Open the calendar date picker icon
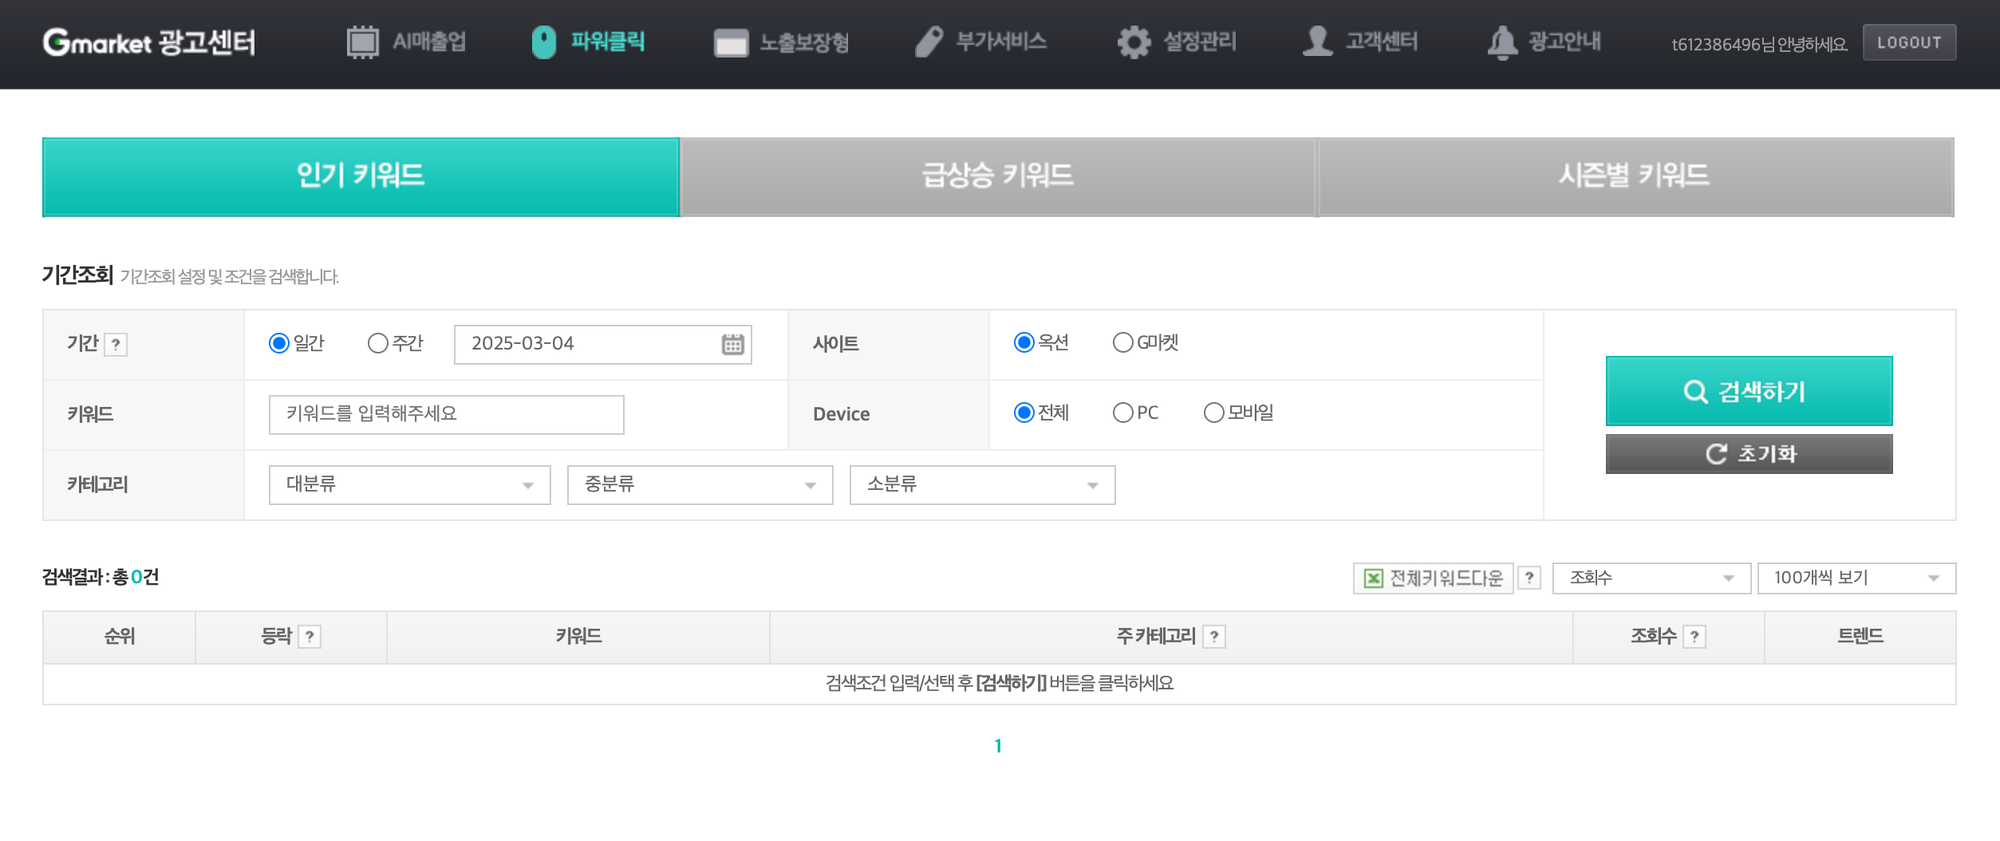The height and width of the screenshot is (841, 2000). tap(733, 344)
